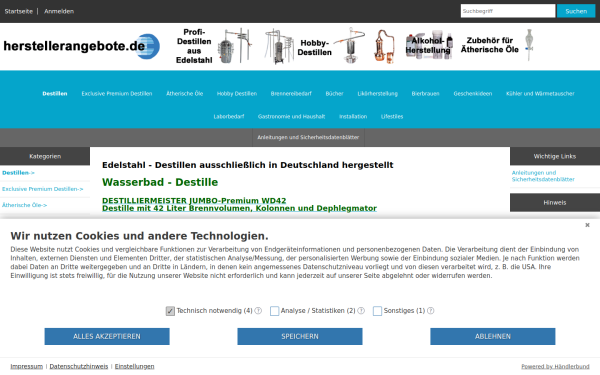Open Ätherische Öle in the navigation bar

[x=184, y=94]
